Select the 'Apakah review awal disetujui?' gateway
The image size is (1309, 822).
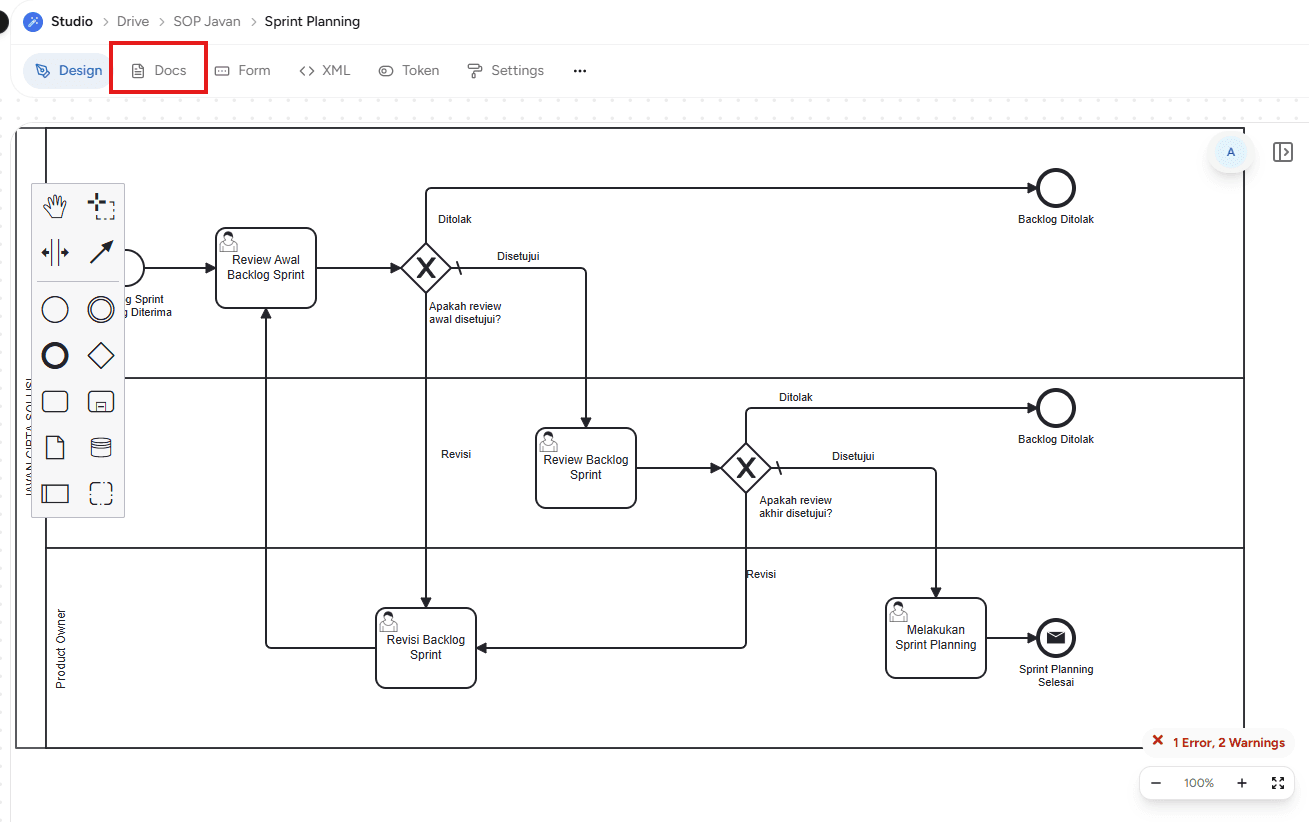(426, 268)
